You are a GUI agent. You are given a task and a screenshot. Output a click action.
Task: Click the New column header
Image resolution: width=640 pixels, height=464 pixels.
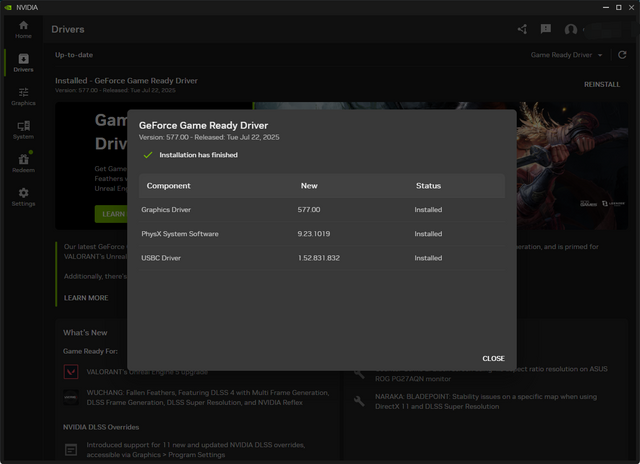tap(309, 186)
